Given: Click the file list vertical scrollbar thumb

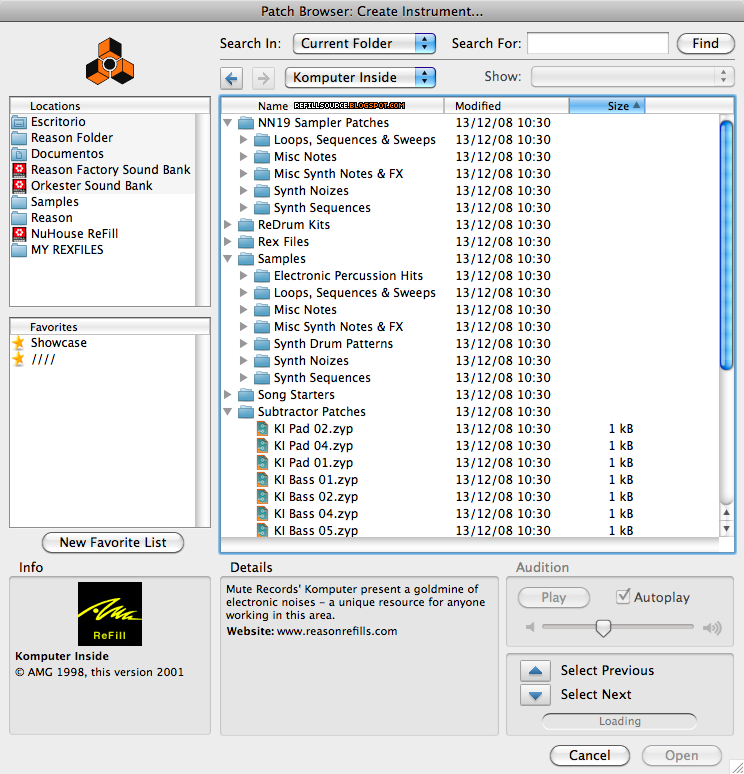Looking at the screenshot, I should (726, 244).
